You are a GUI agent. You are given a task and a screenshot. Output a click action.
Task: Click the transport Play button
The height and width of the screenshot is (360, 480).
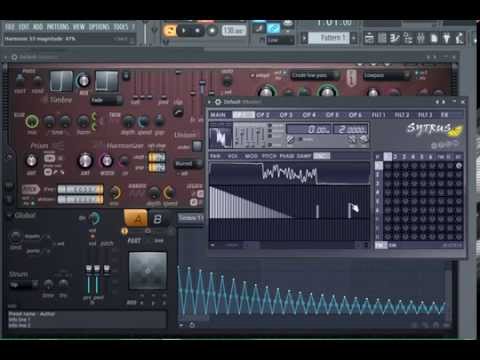point(184,31)
